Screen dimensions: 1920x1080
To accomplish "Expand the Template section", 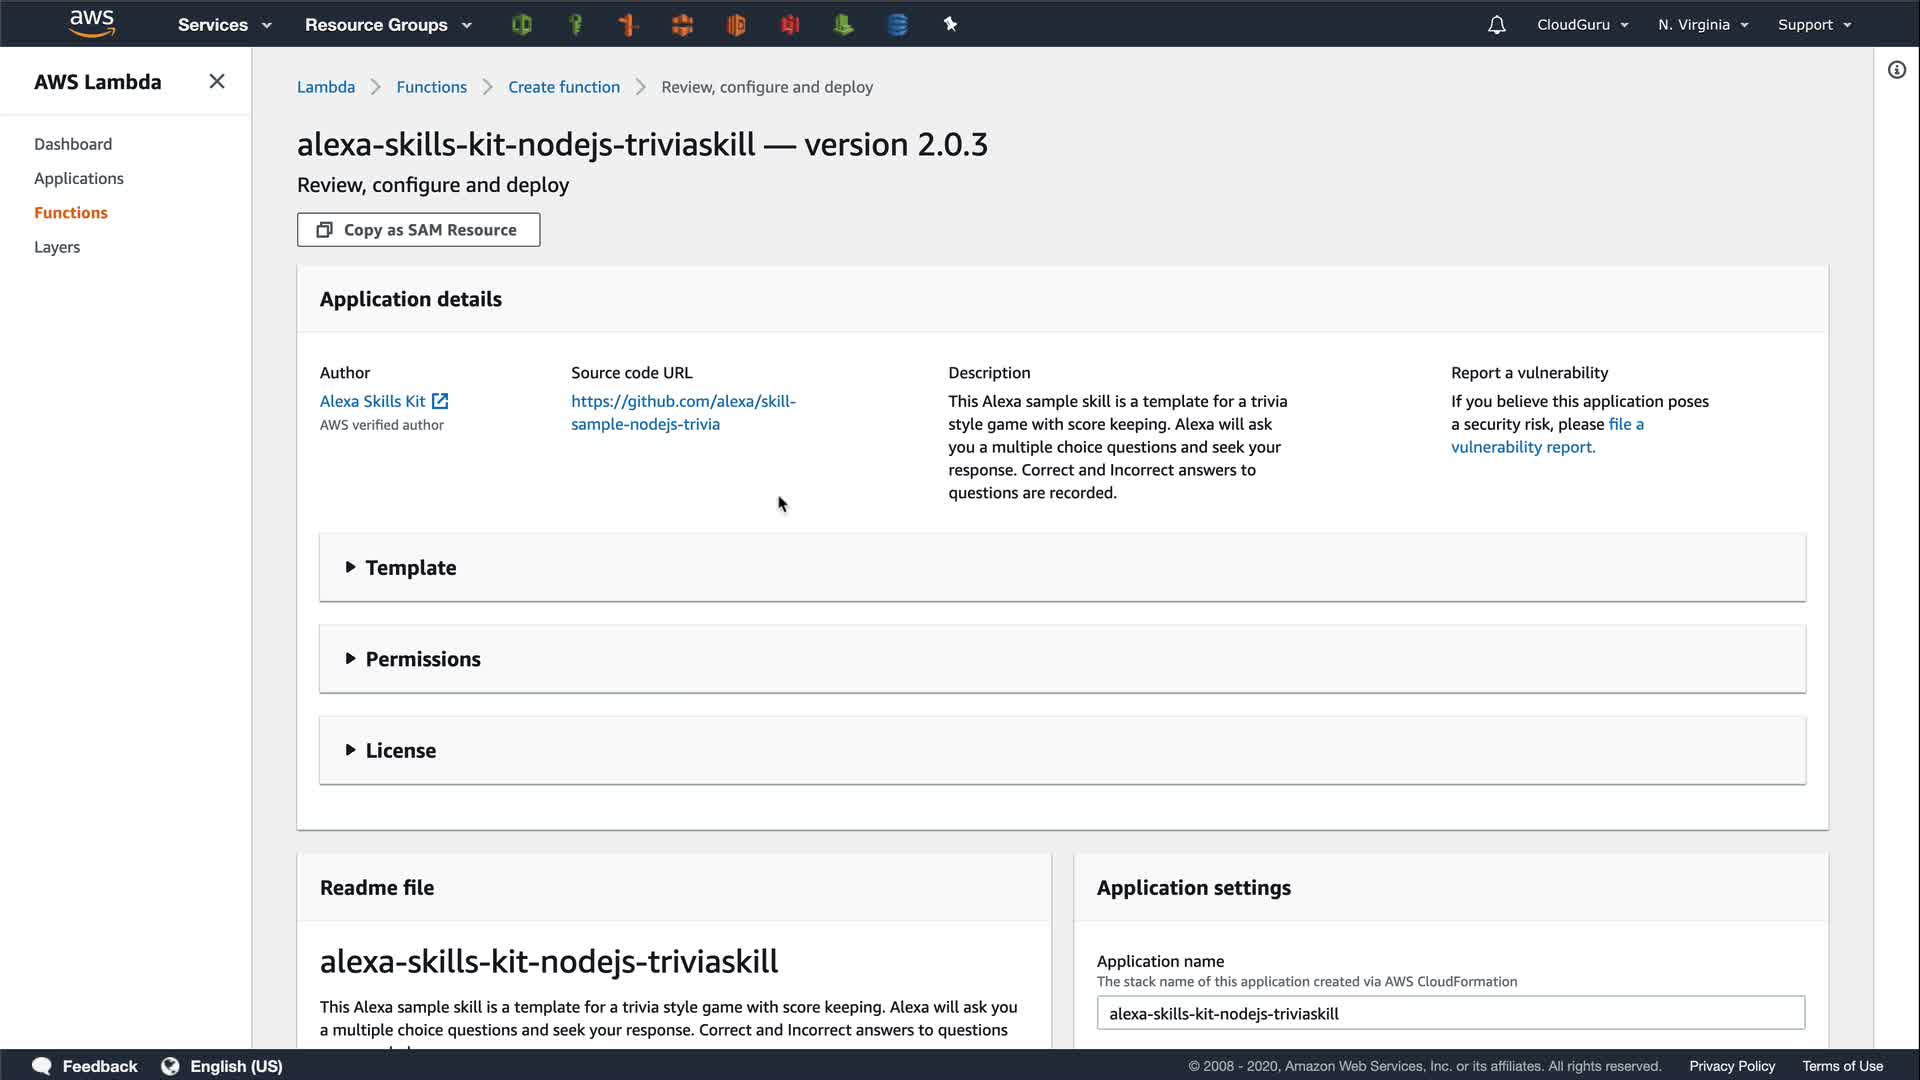I will (410, 568).
